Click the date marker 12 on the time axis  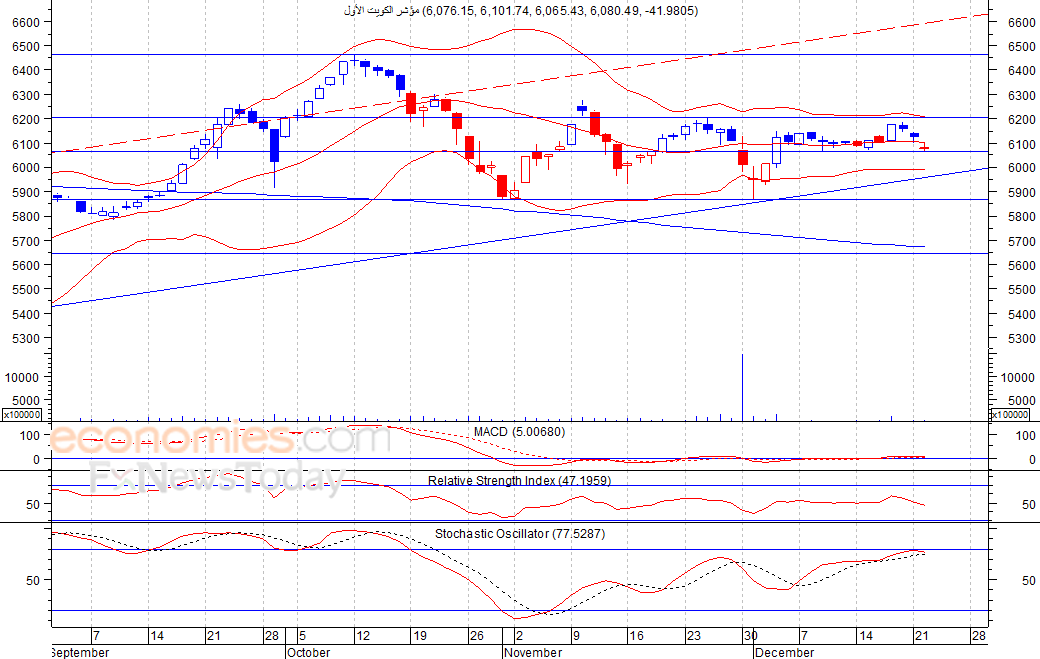[x=363, y=636]
